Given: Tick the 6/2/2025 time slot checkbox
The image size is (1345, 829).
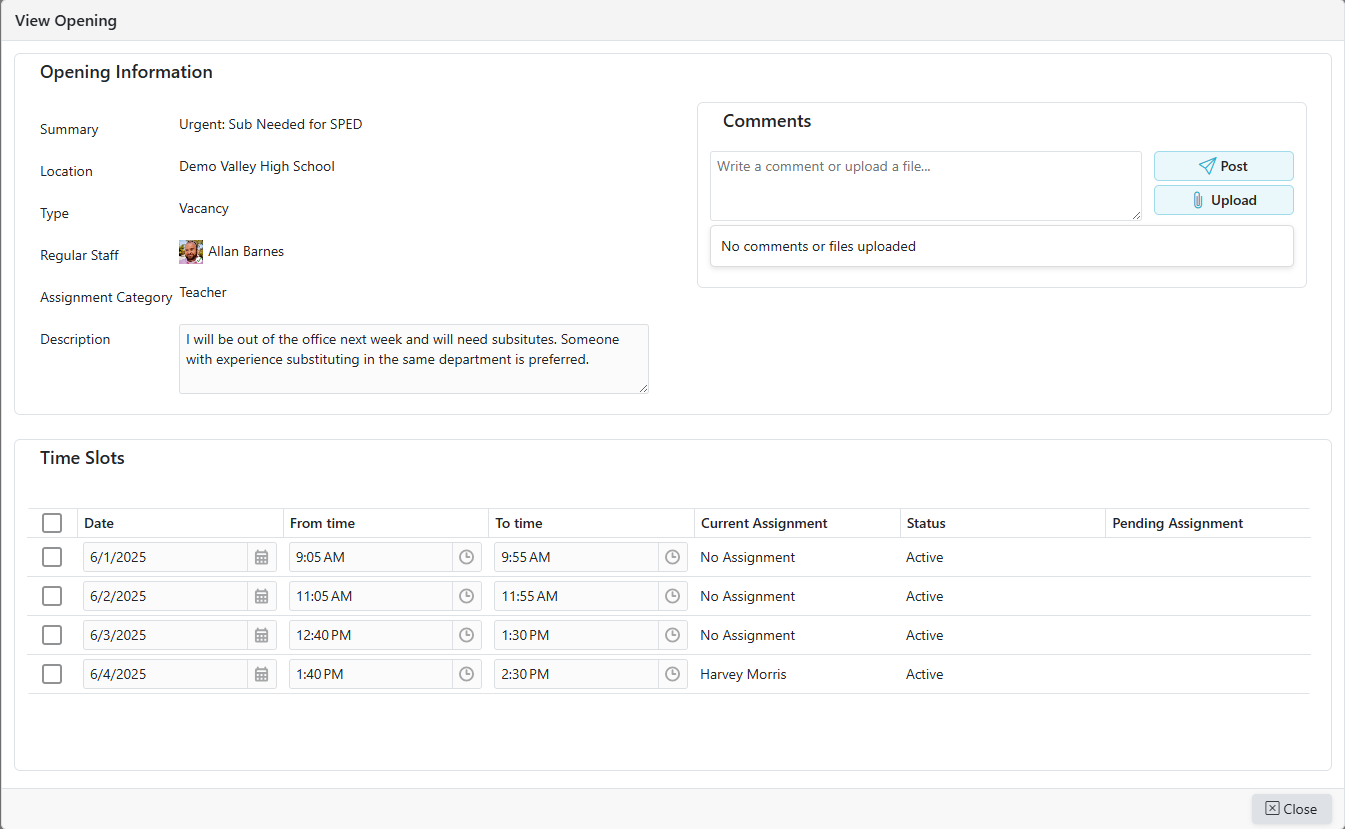Looking at the screenshot, I should (x=52, y=596).
